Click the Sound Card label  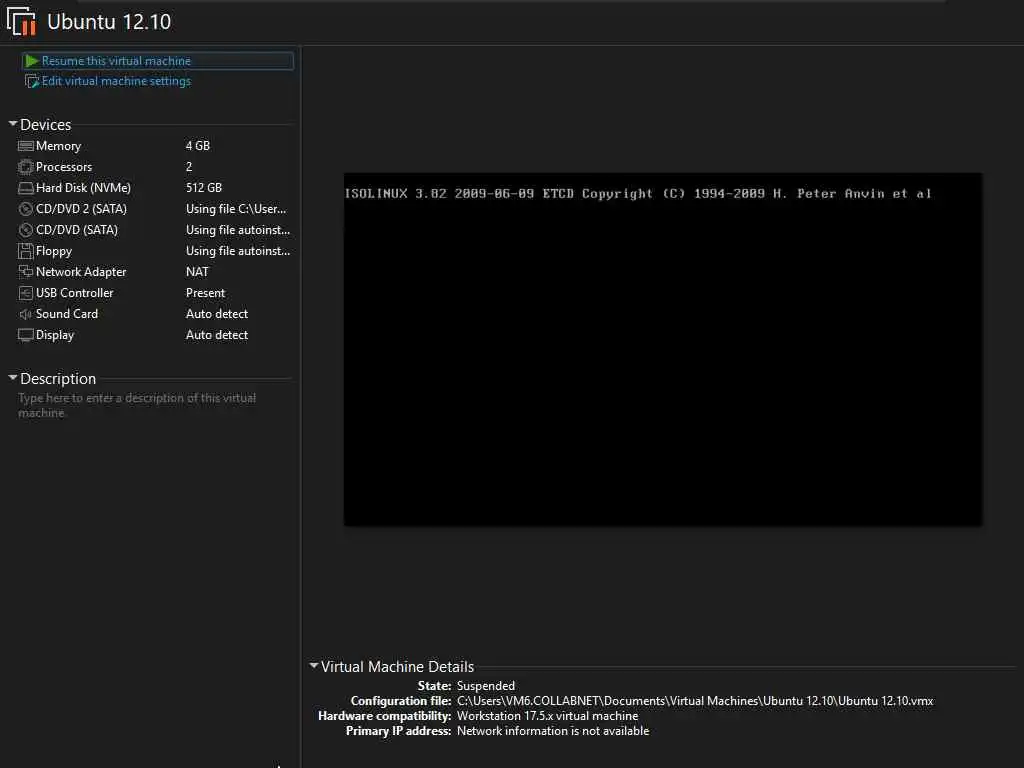point(67,313)
